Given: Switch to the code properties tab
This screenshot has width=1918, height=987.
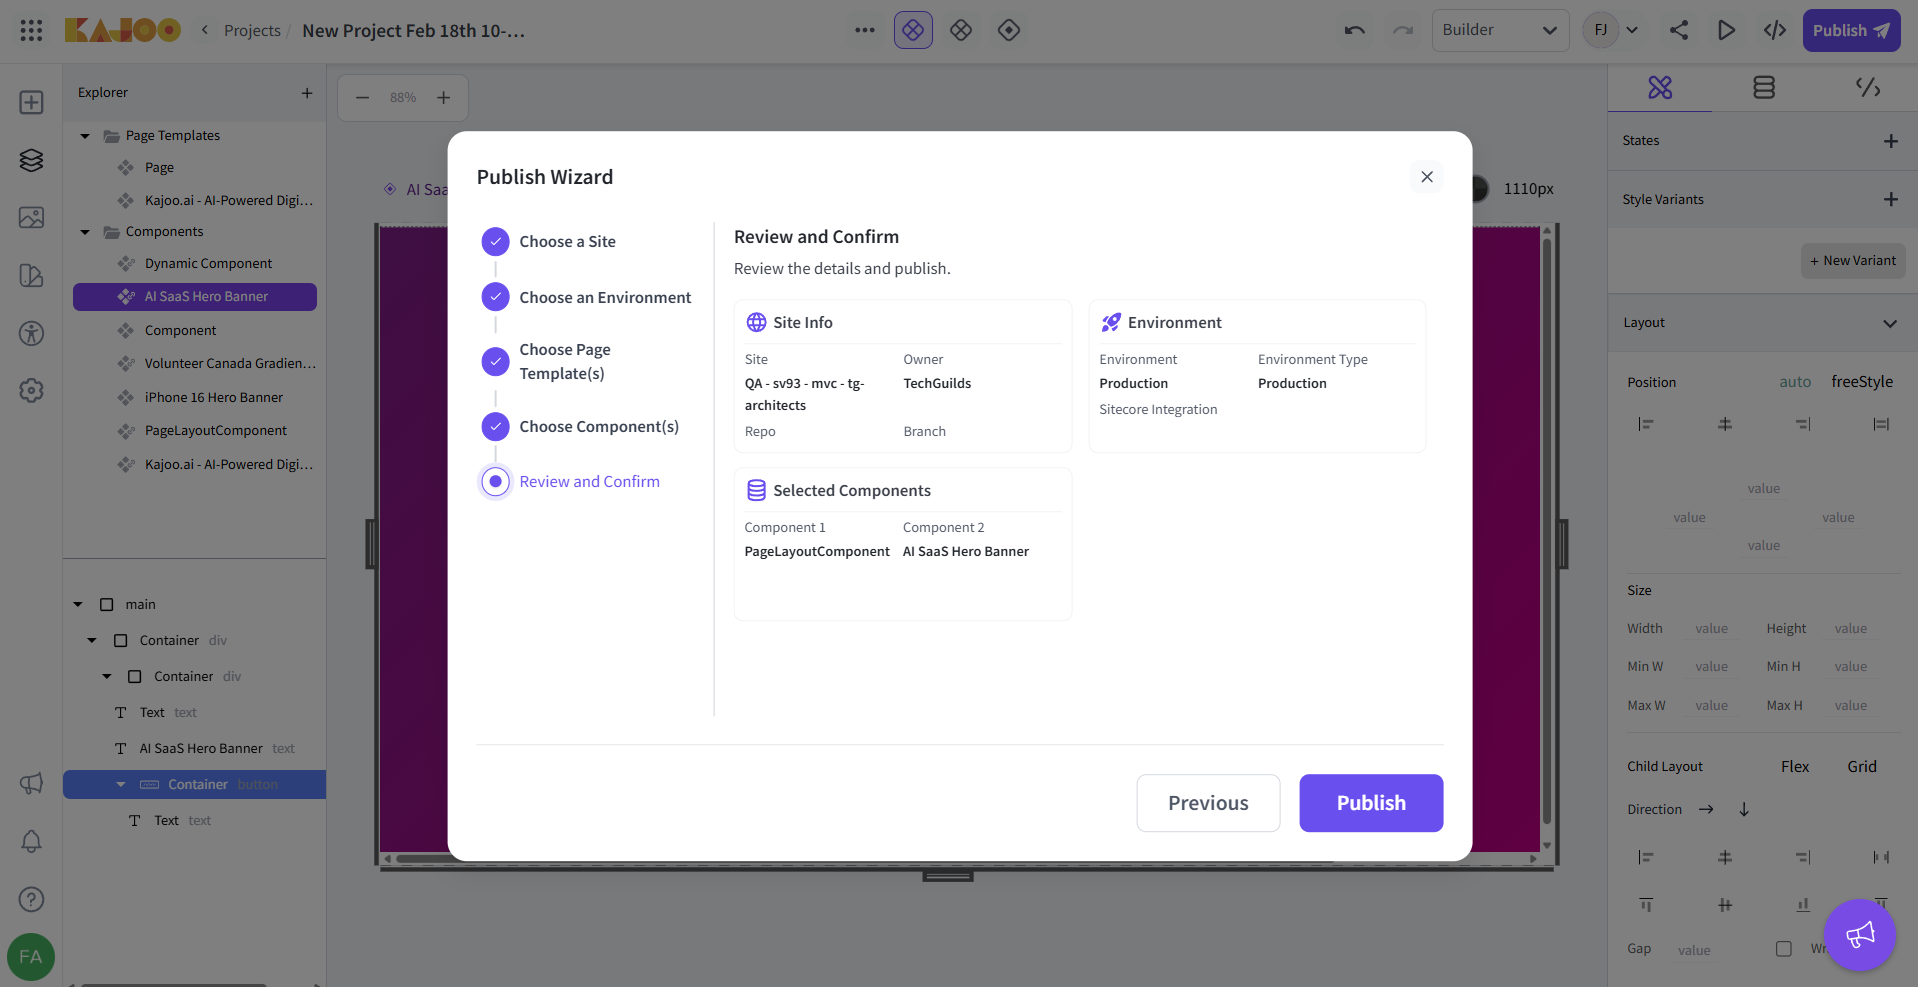Looking at the screenshot, I should (1868, 88).
